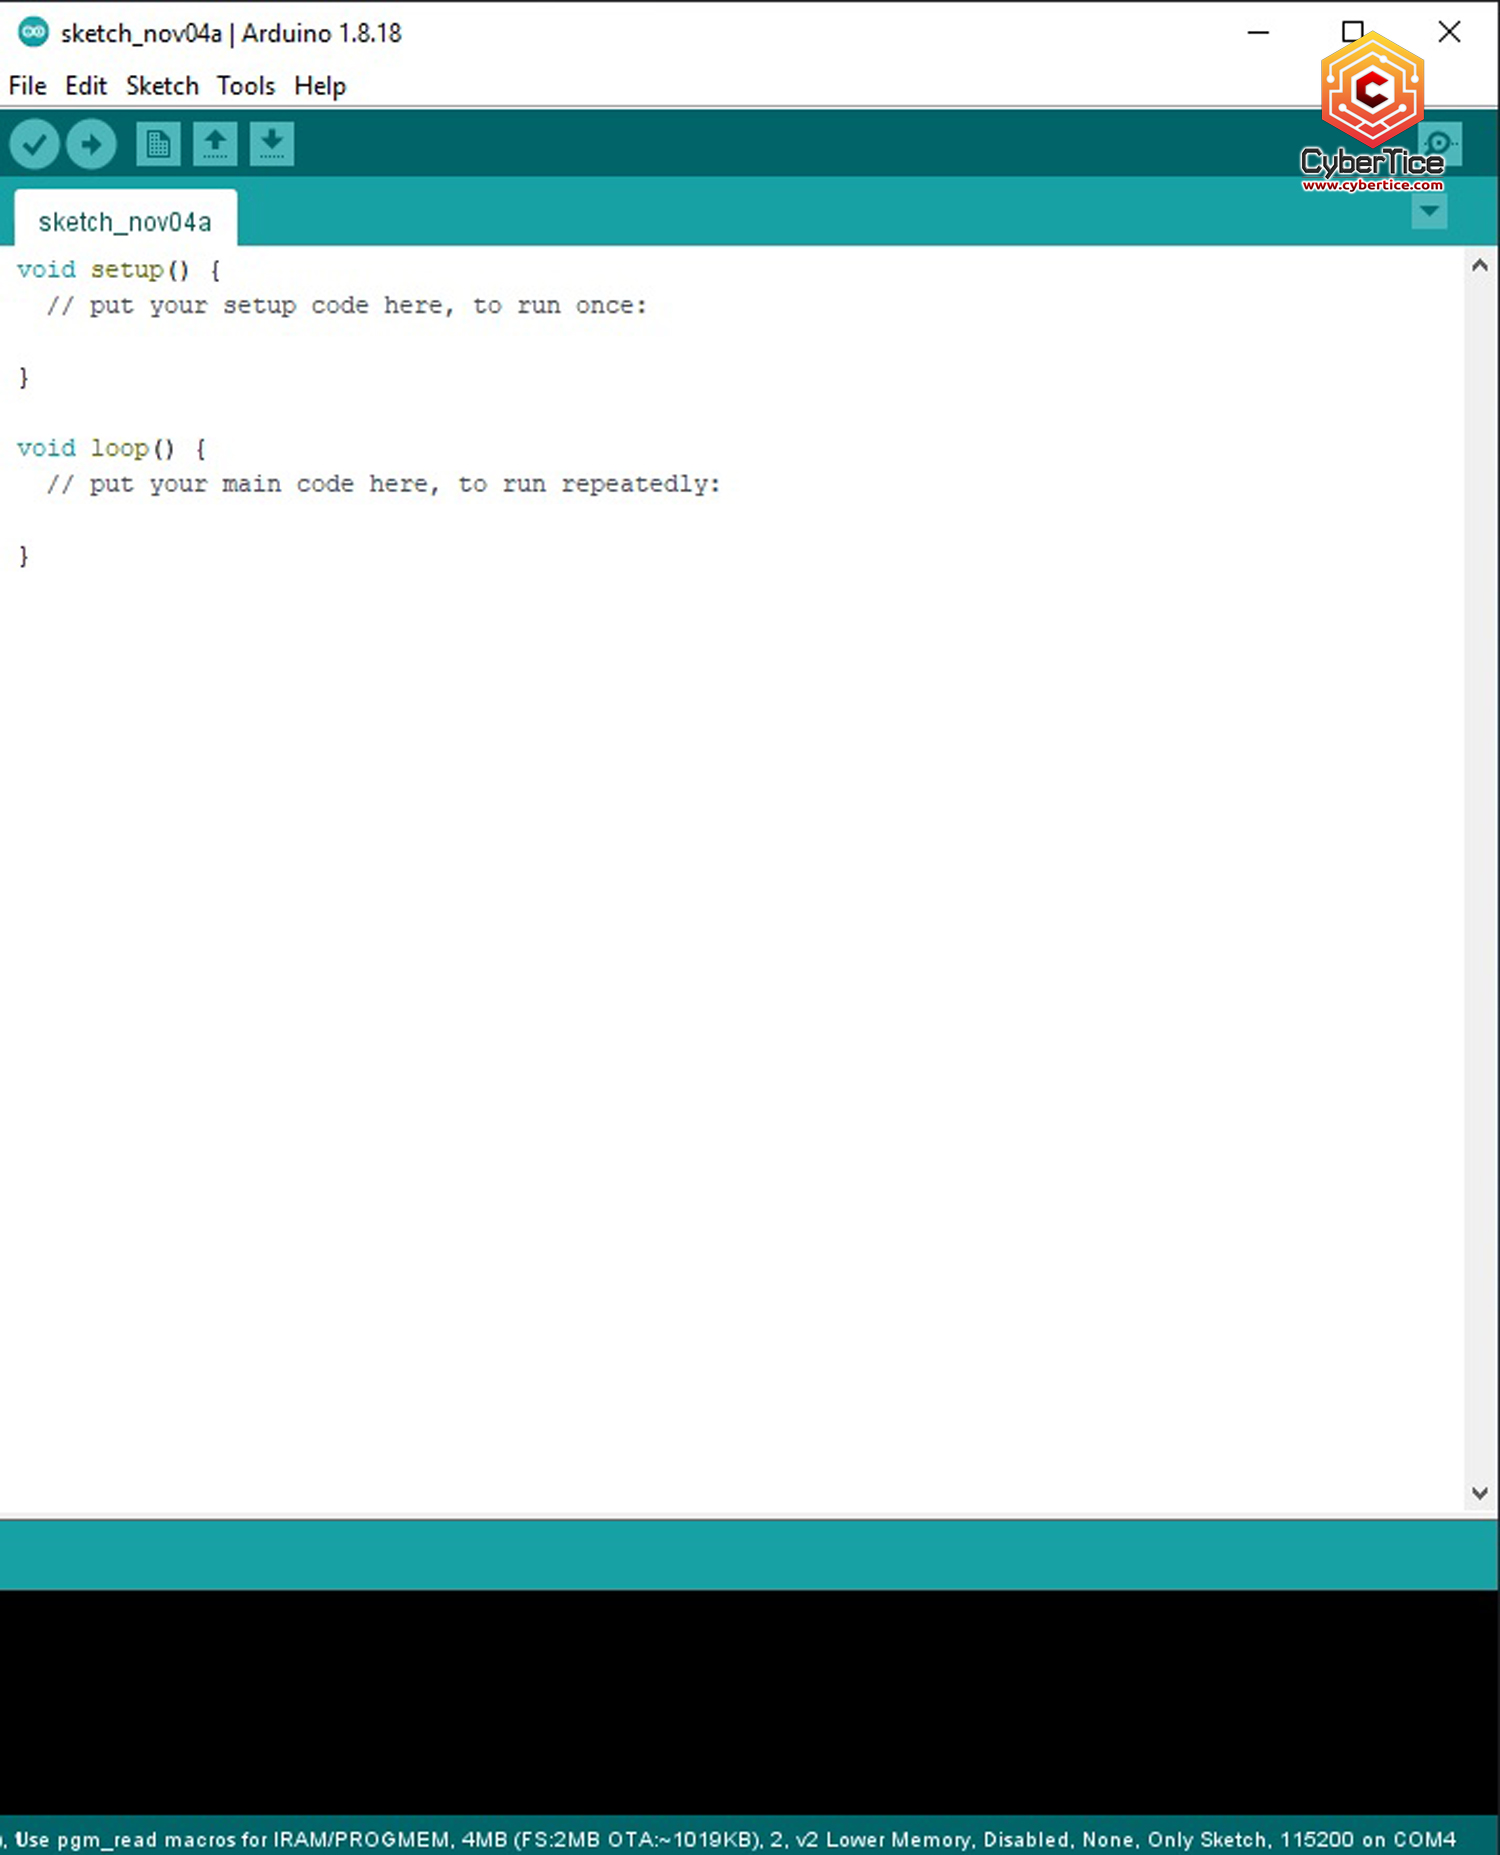
Task: Open a sketch using up-arrow icon
Action: coord(215,145)
